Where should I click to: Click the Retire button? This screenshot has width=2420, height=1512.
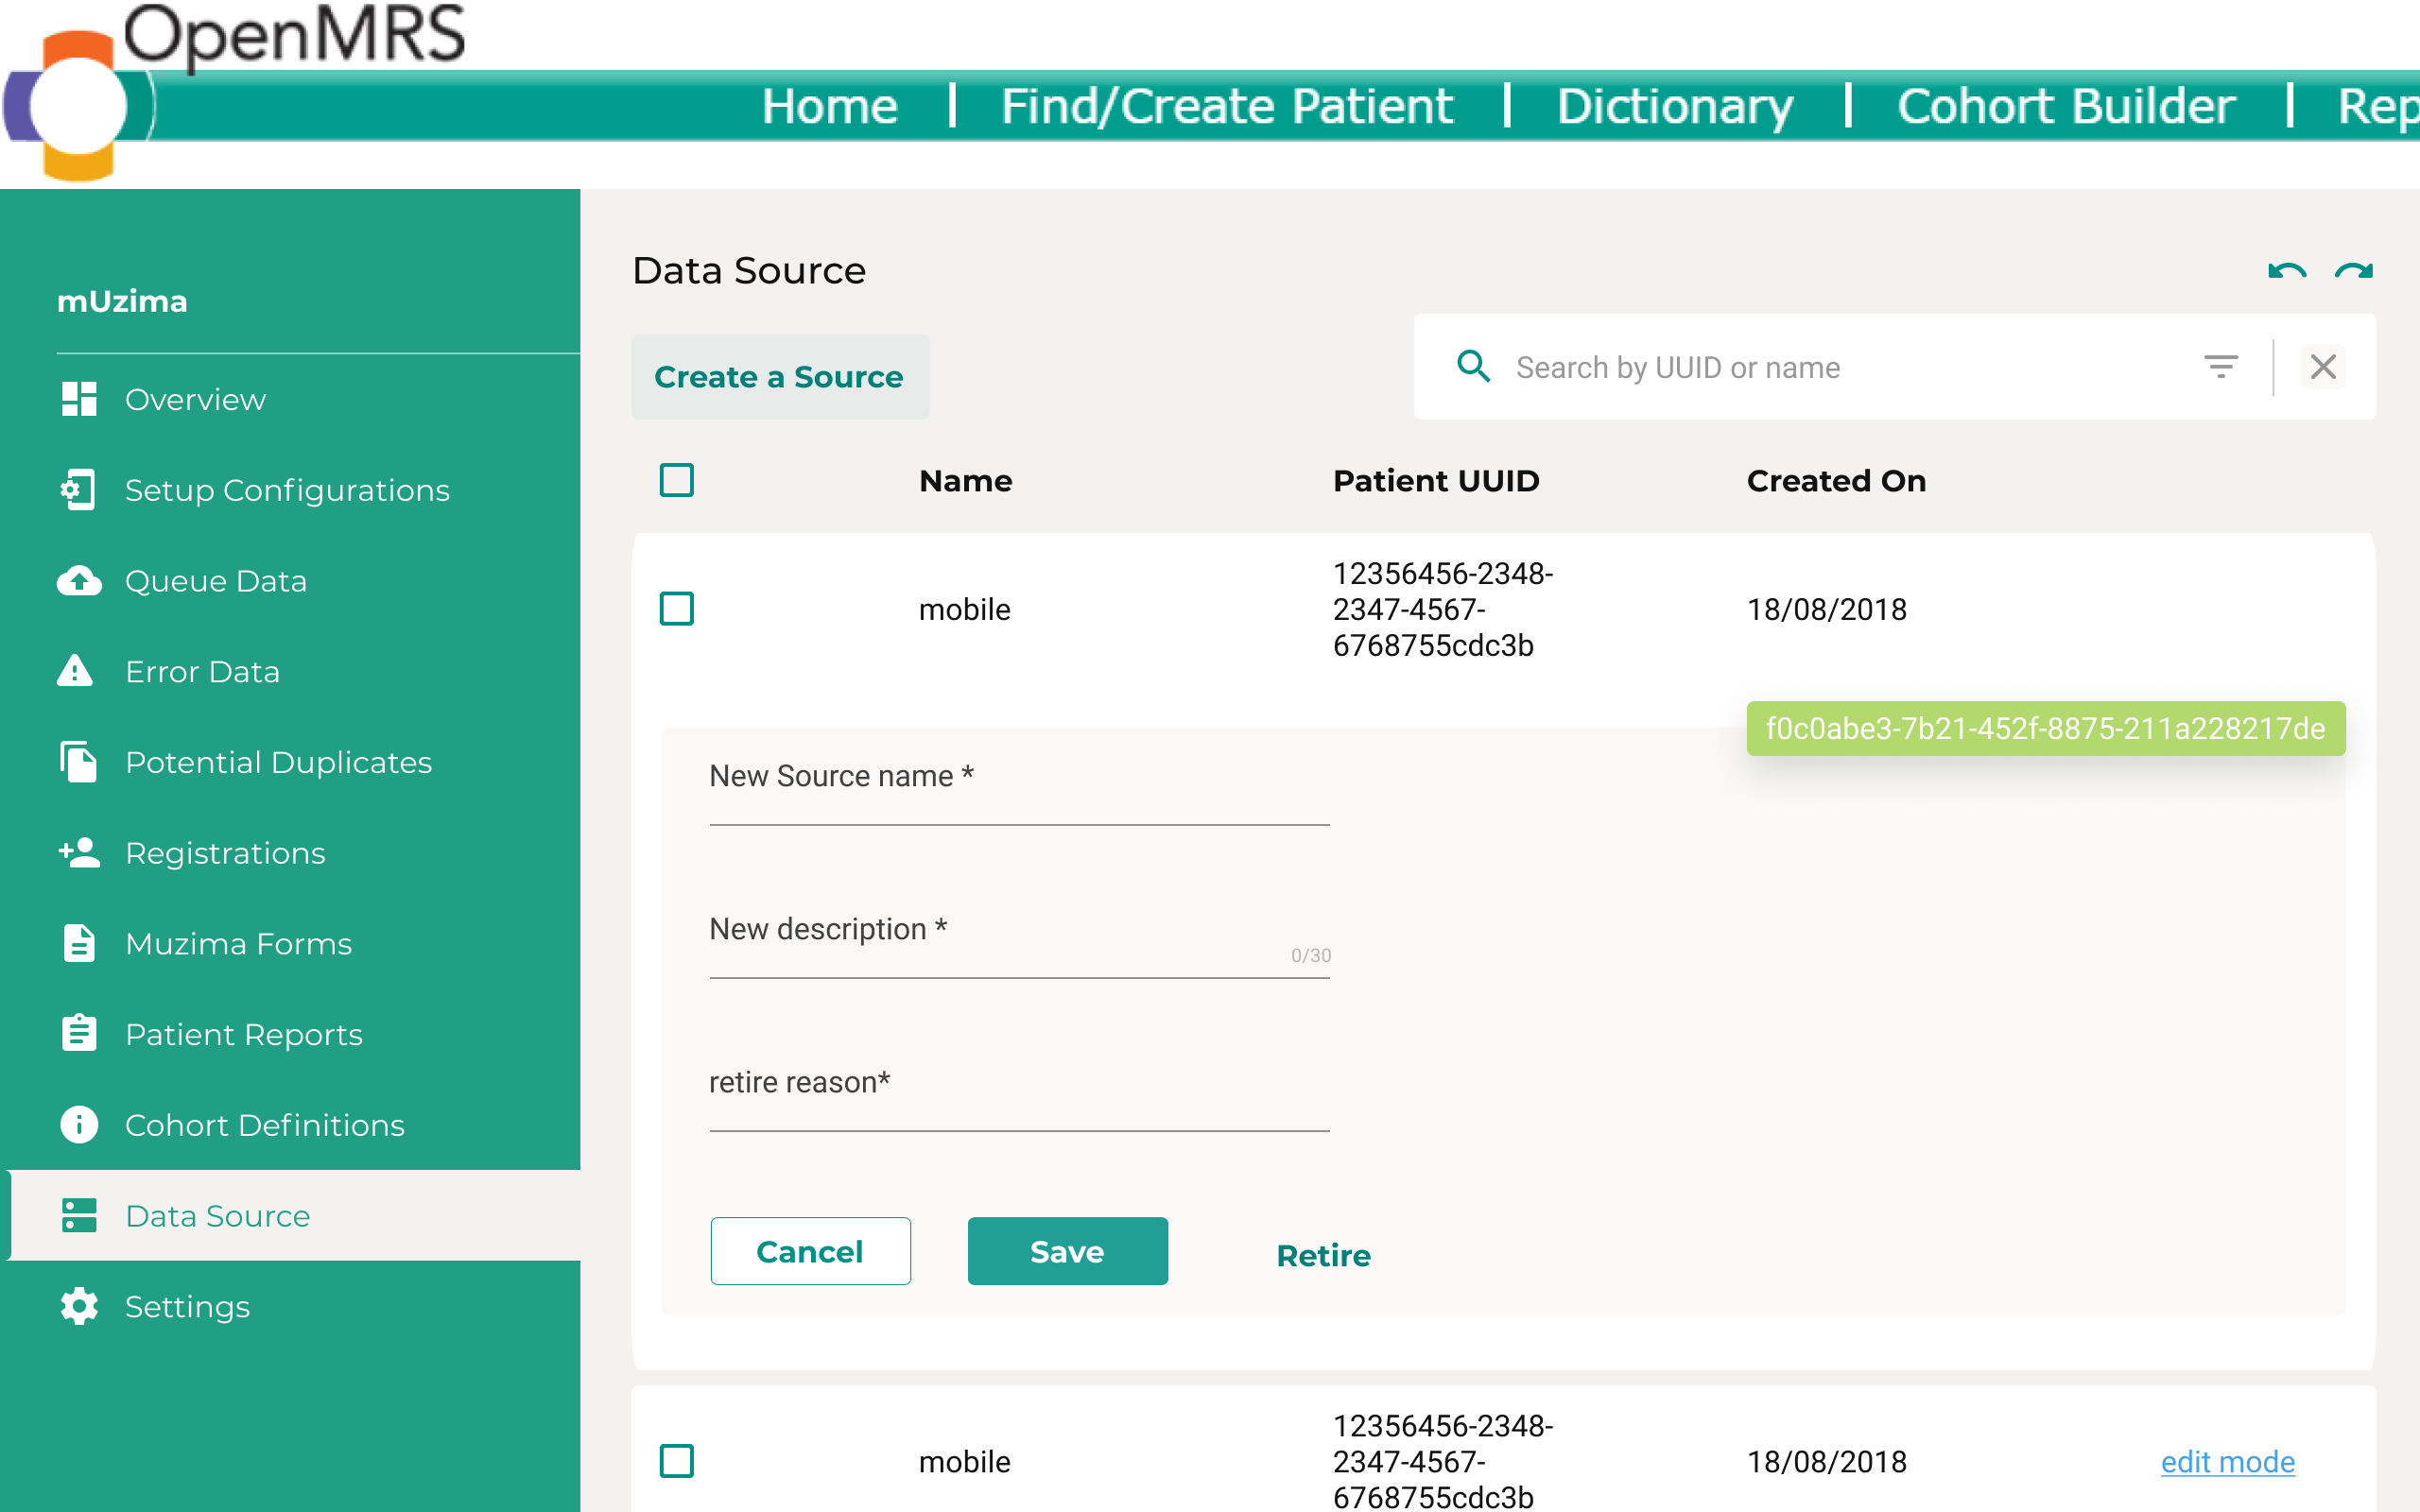click(x=1323, y=1255)
